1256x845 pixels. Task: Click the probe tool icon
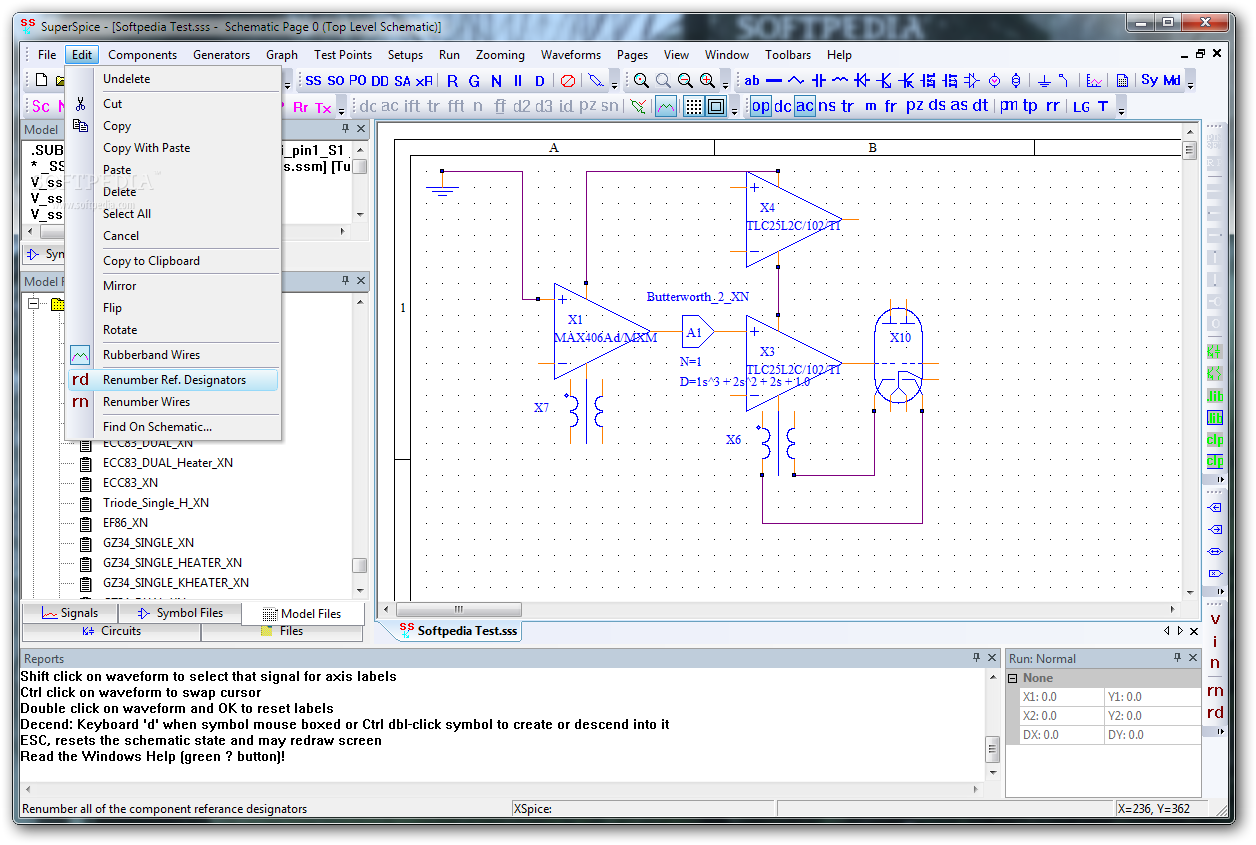click(596, 81)
